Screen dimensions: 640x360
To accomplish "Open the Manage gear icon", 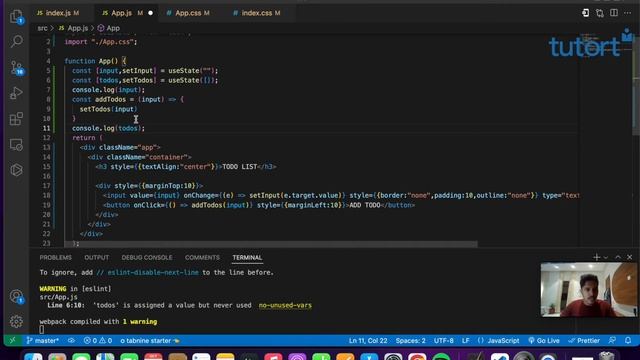I will (16, 322).
